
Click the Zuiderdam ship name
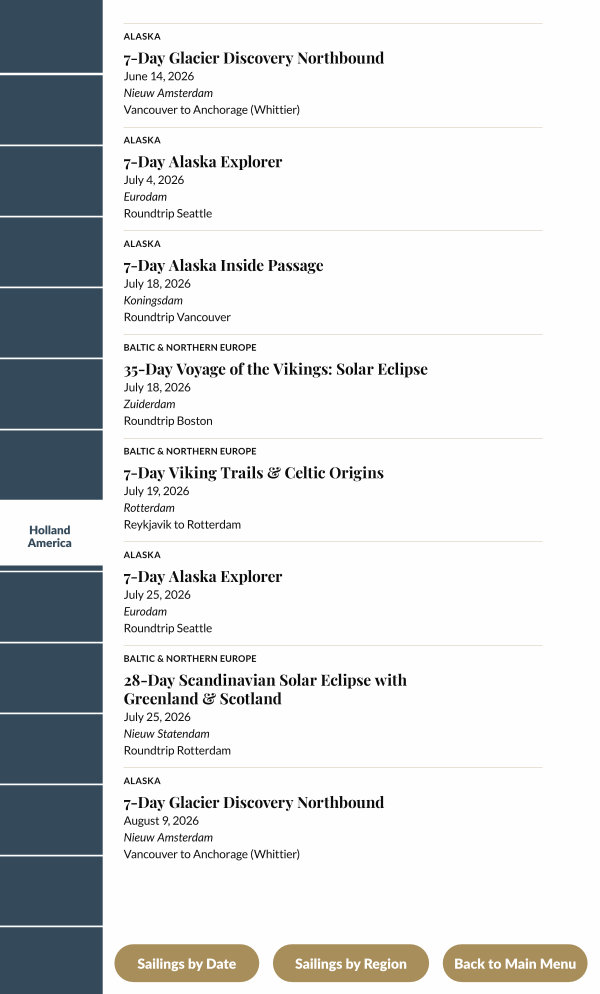[x=149, y=404]
